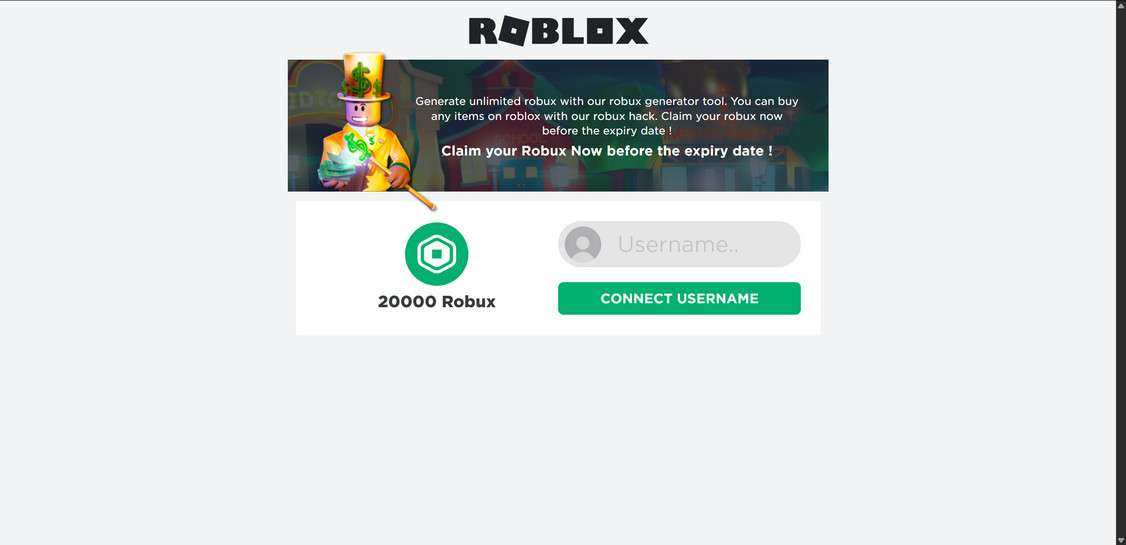
Task: Click the tilted square O in the Roblox logo
Action: tap(513, 32)
